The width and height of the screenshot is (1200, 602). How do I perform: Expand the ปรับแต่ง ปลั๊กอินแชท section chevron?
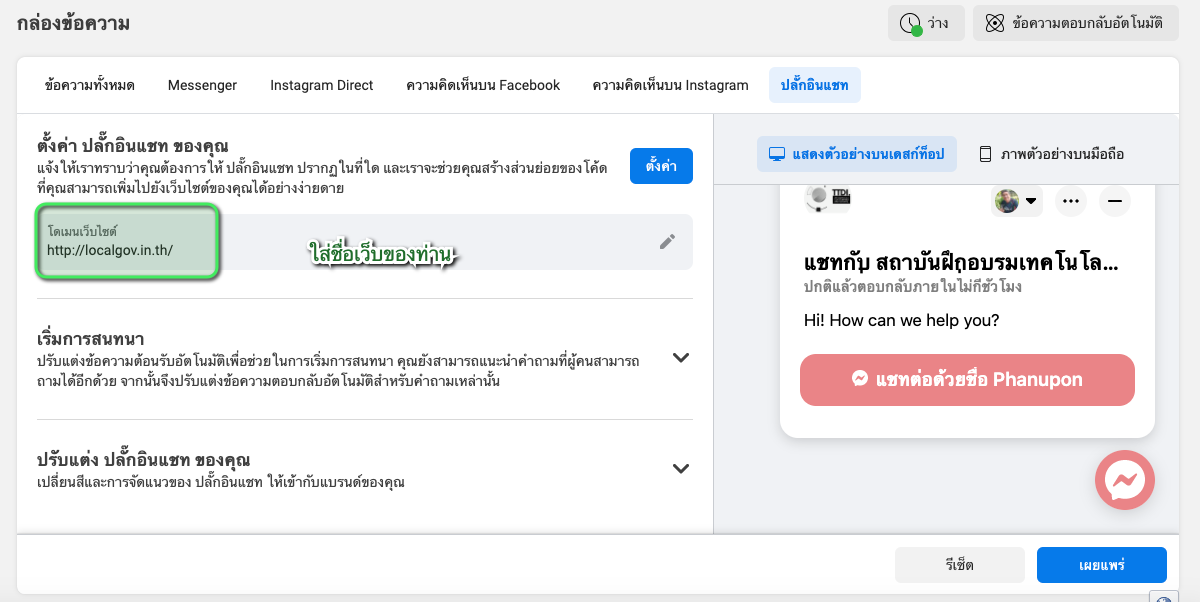click(x=681, y=468)
